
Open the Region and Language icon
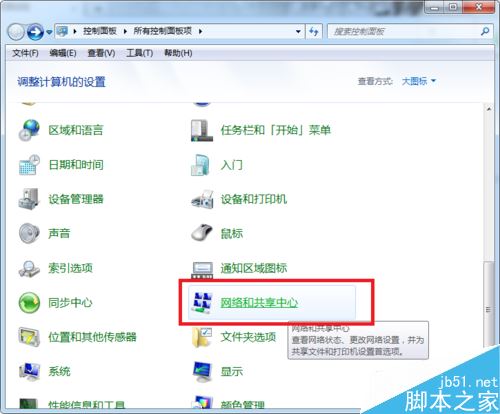29,130
